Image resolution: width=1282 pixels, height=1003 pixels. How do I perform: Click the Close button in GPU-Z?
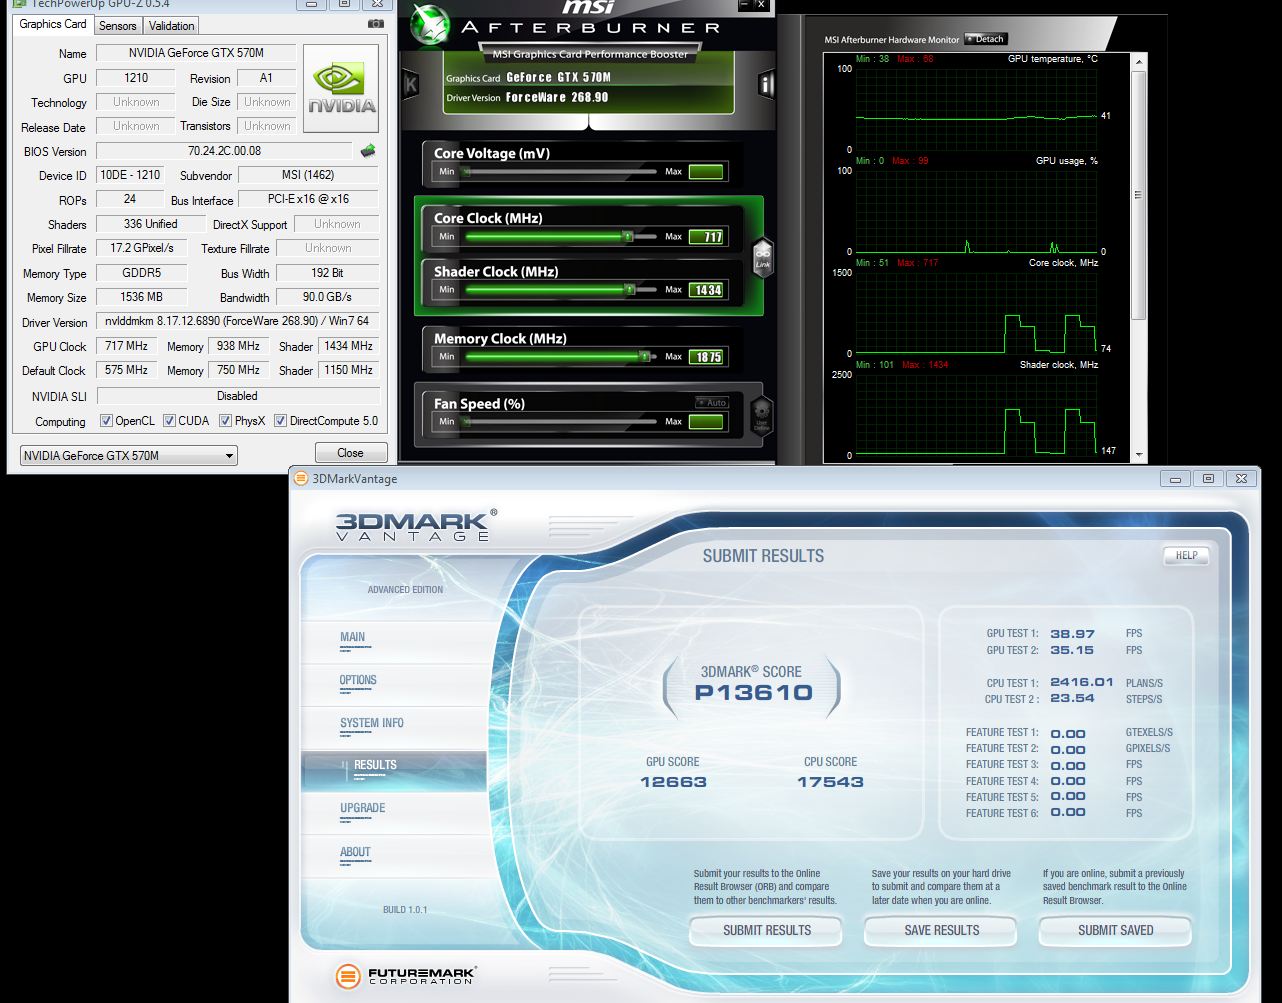click(x=350, y=453)
